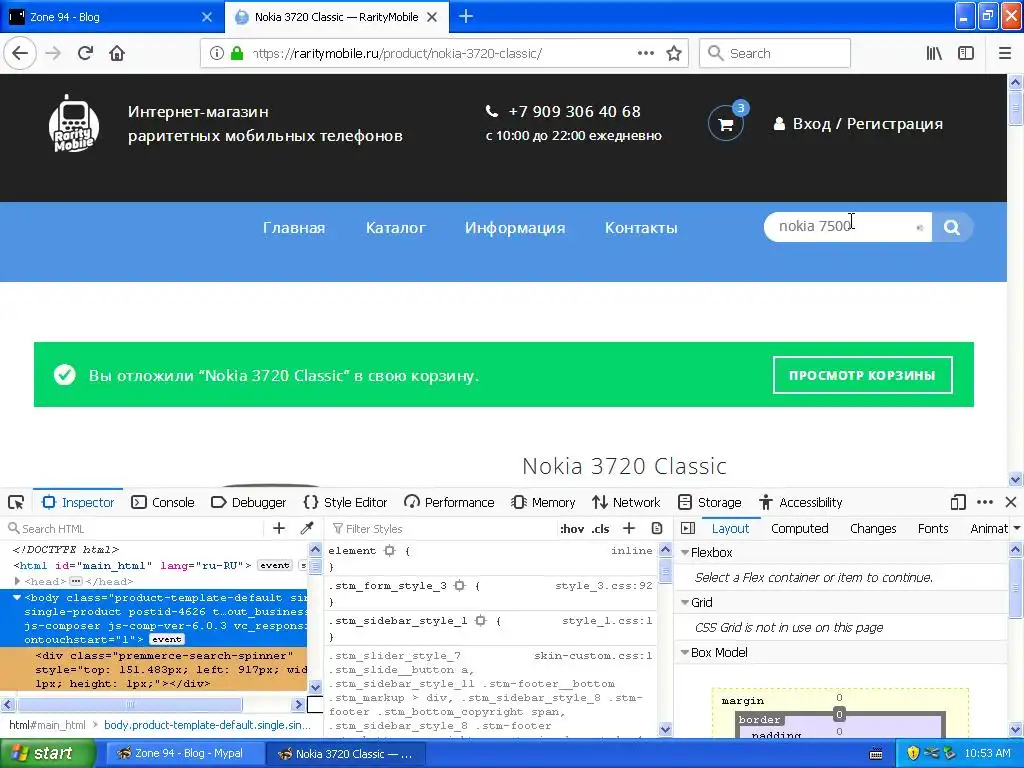Open the browser hamburger menu

point(1005,54)
